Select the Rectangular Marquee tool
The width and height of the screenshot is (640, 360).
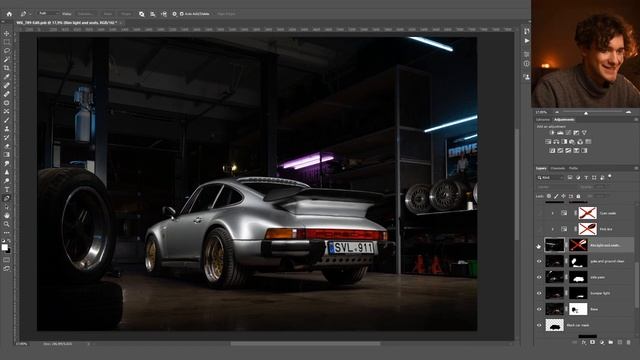7,42
